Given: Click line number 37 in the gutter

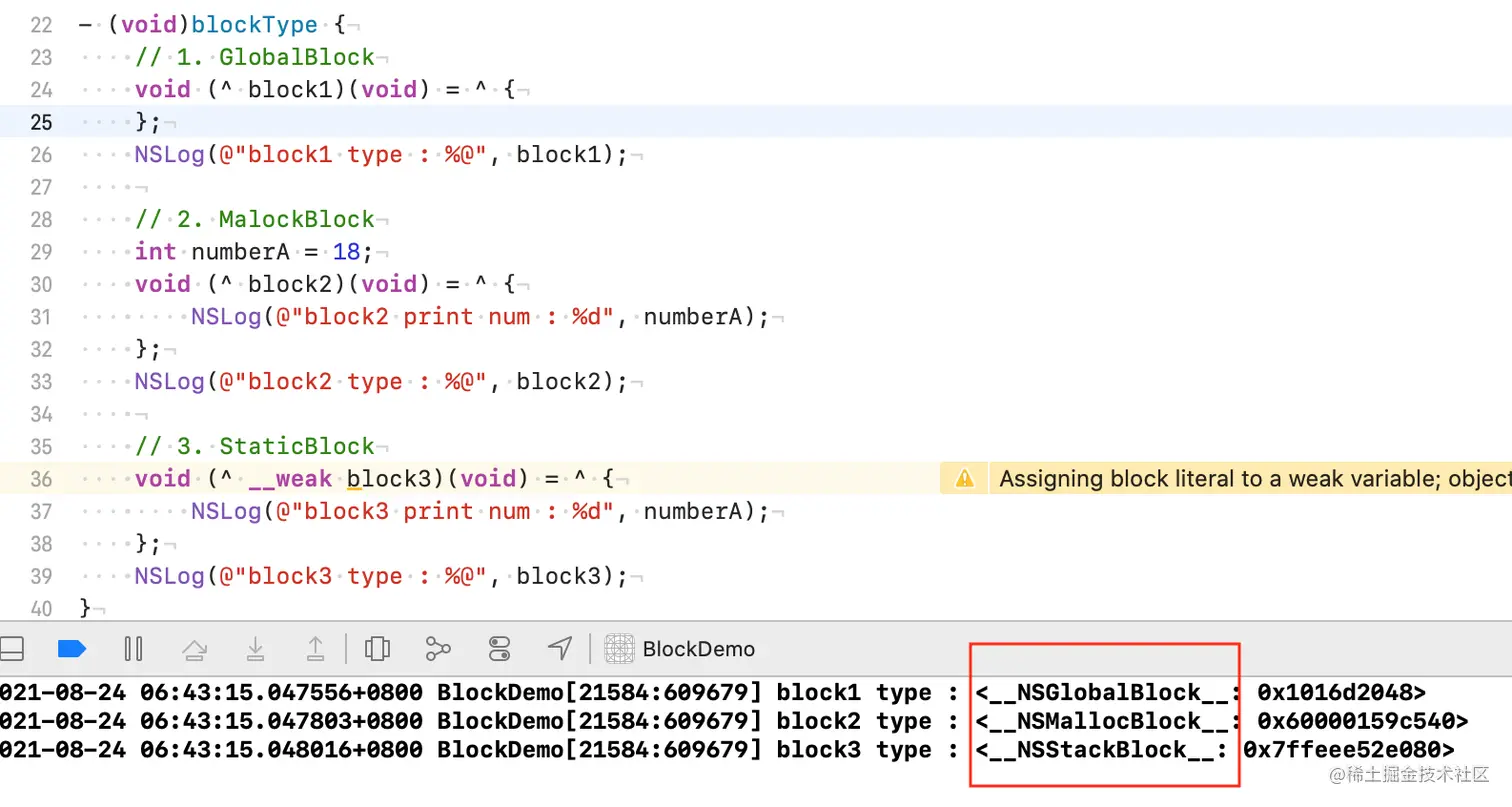Looking at the screenshot, I should pyautogui.click(x=41, y=511).
